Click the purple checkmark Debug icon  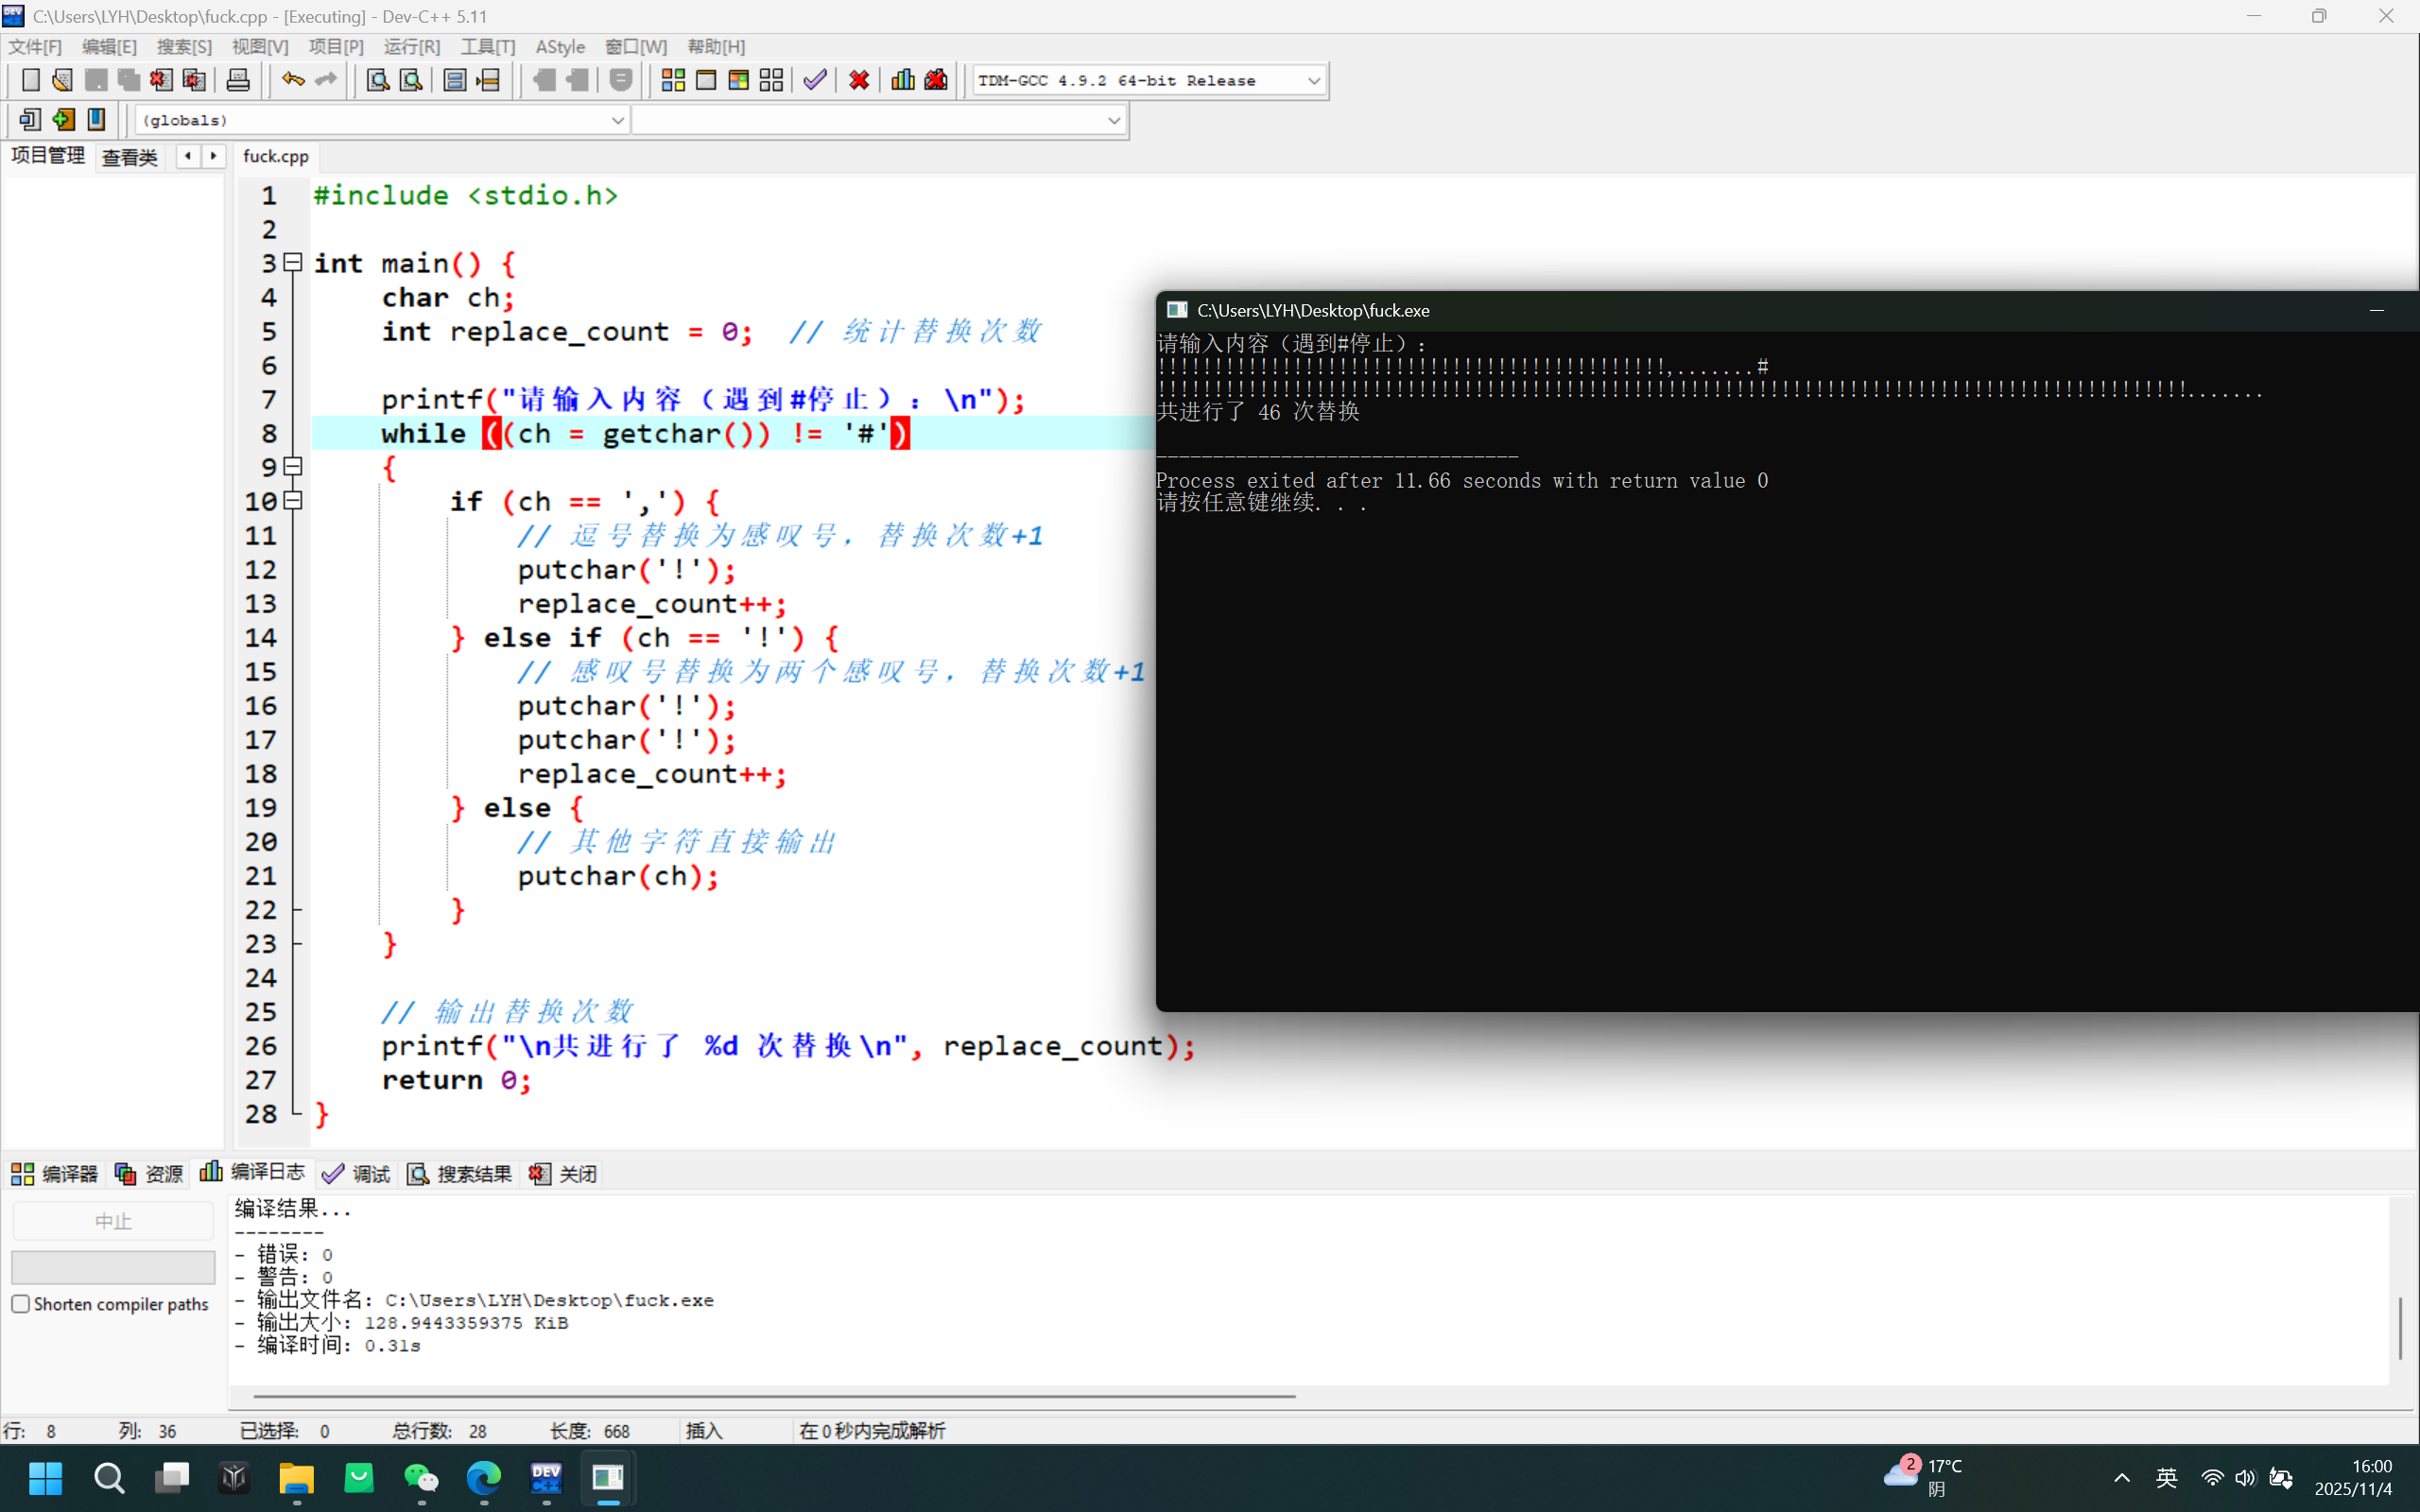click(815, 80)
